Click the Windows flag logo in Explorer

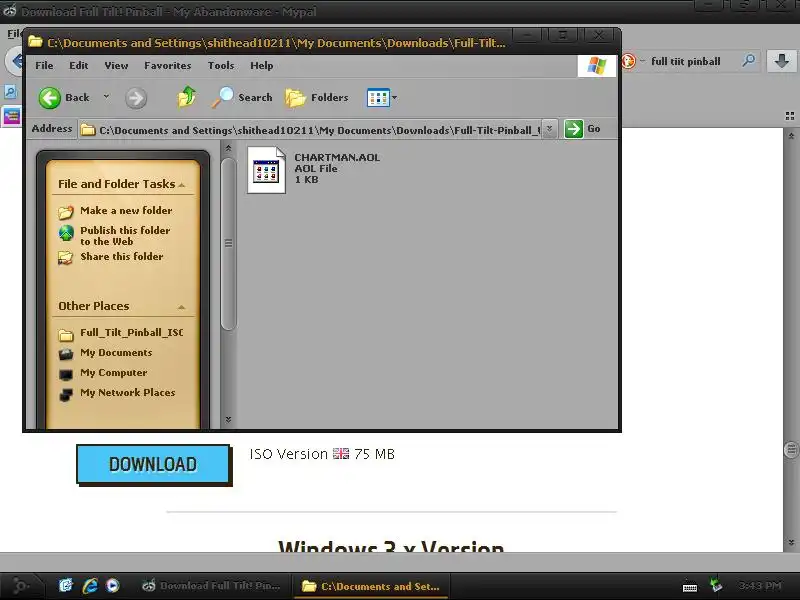(x=596, y=65)
